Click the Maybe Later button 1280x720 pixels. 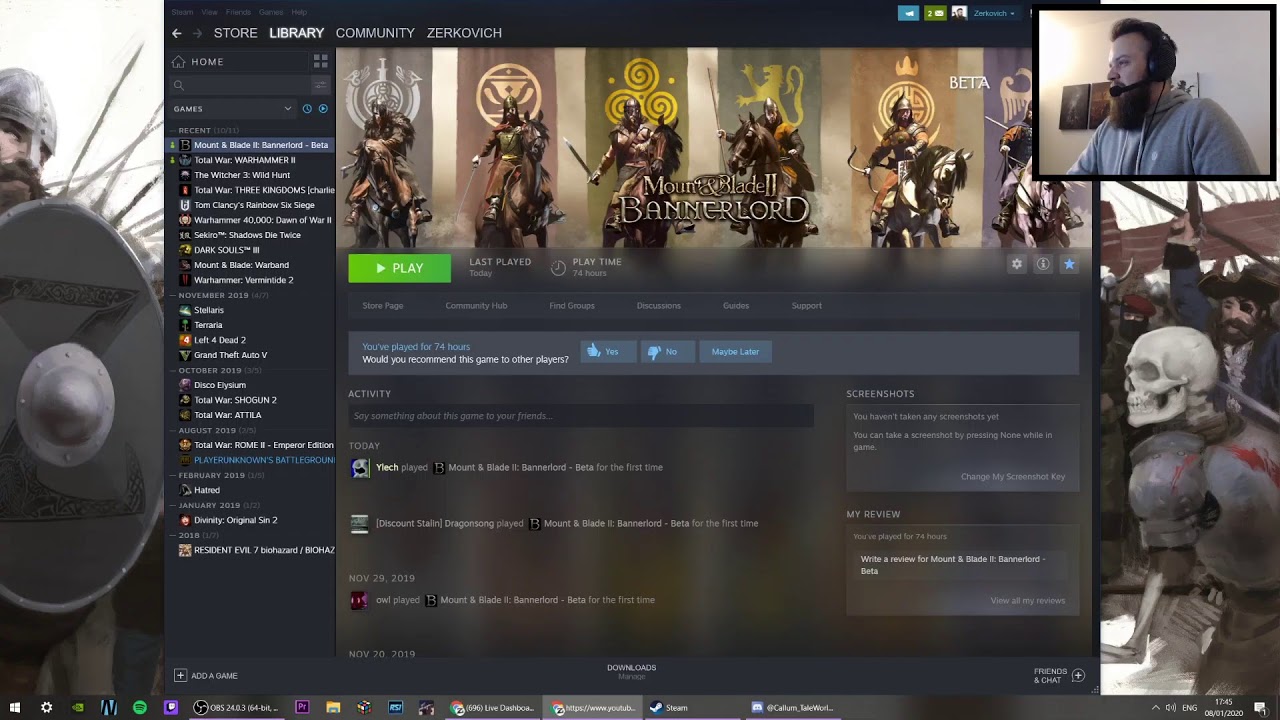click(x=735, y=351)
